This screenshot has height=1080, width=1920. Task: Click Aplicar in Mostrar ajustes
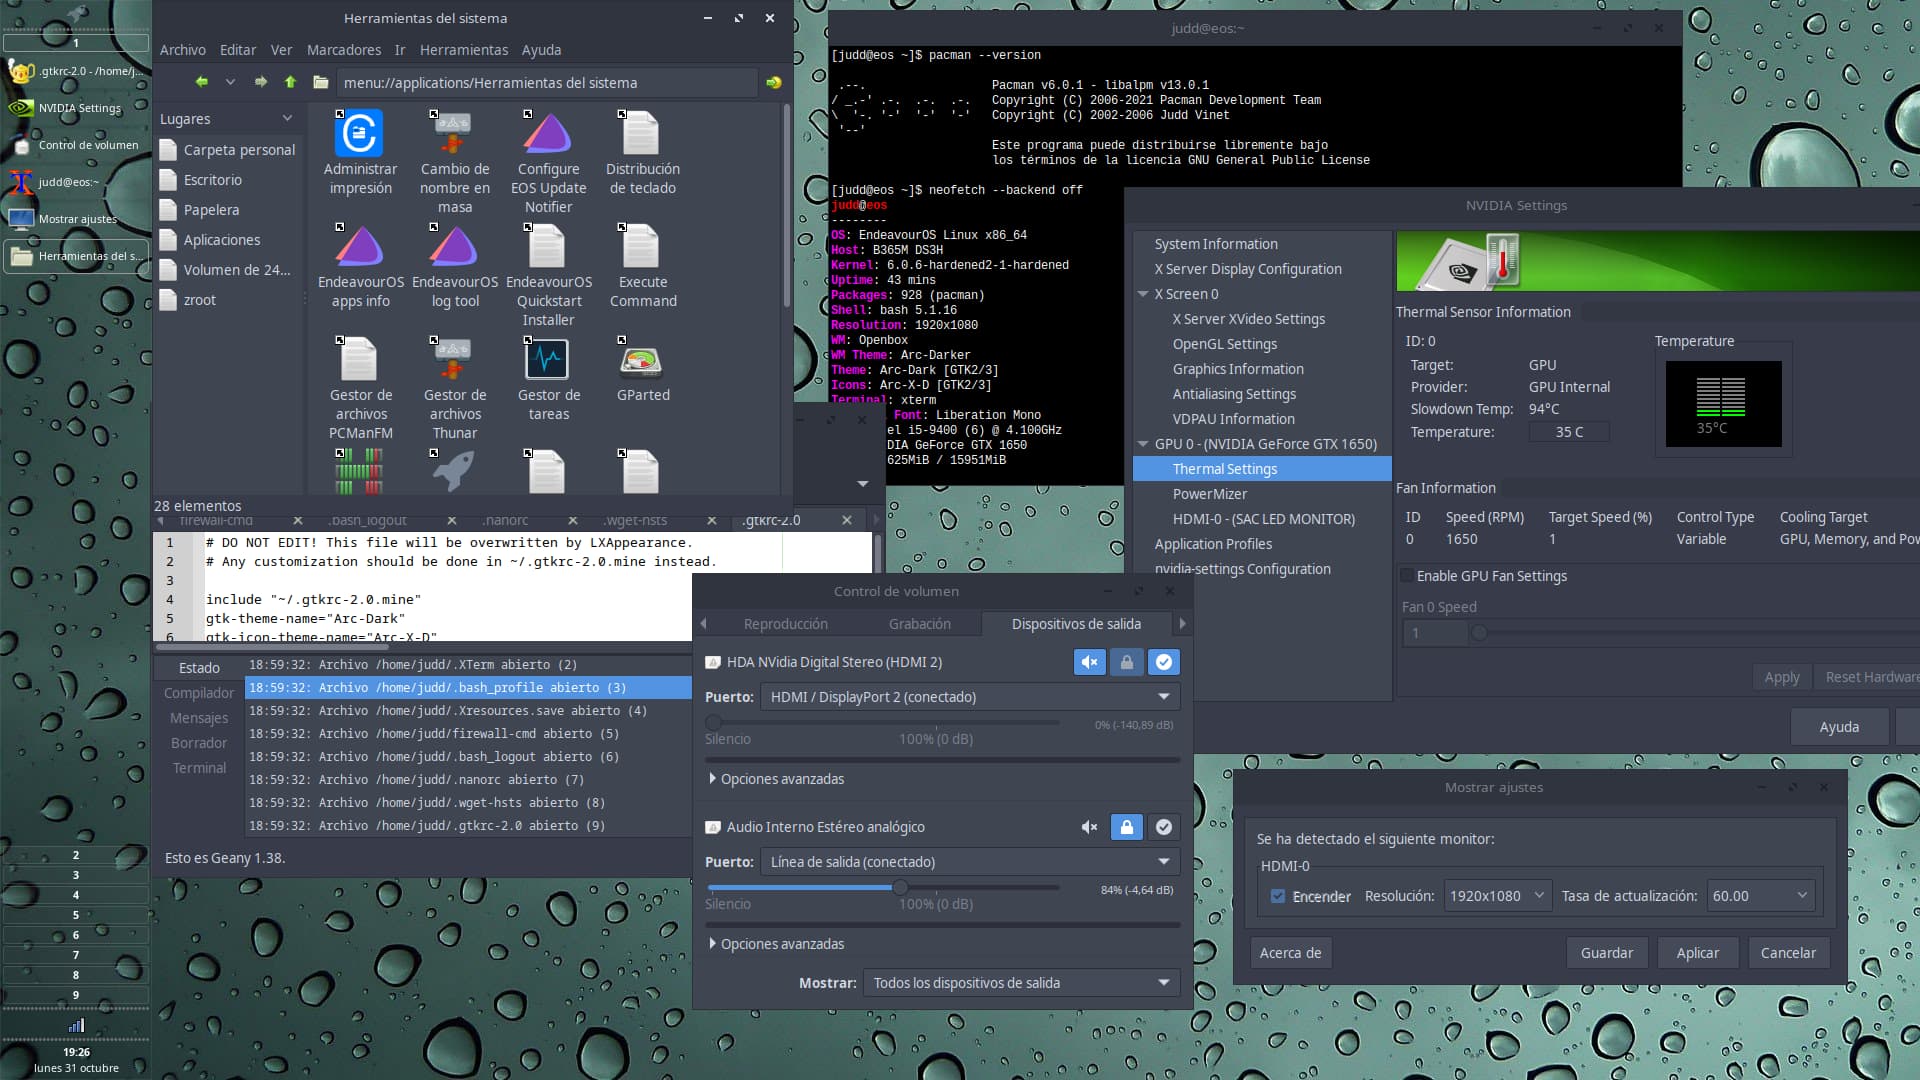[x=1697, y=953]
